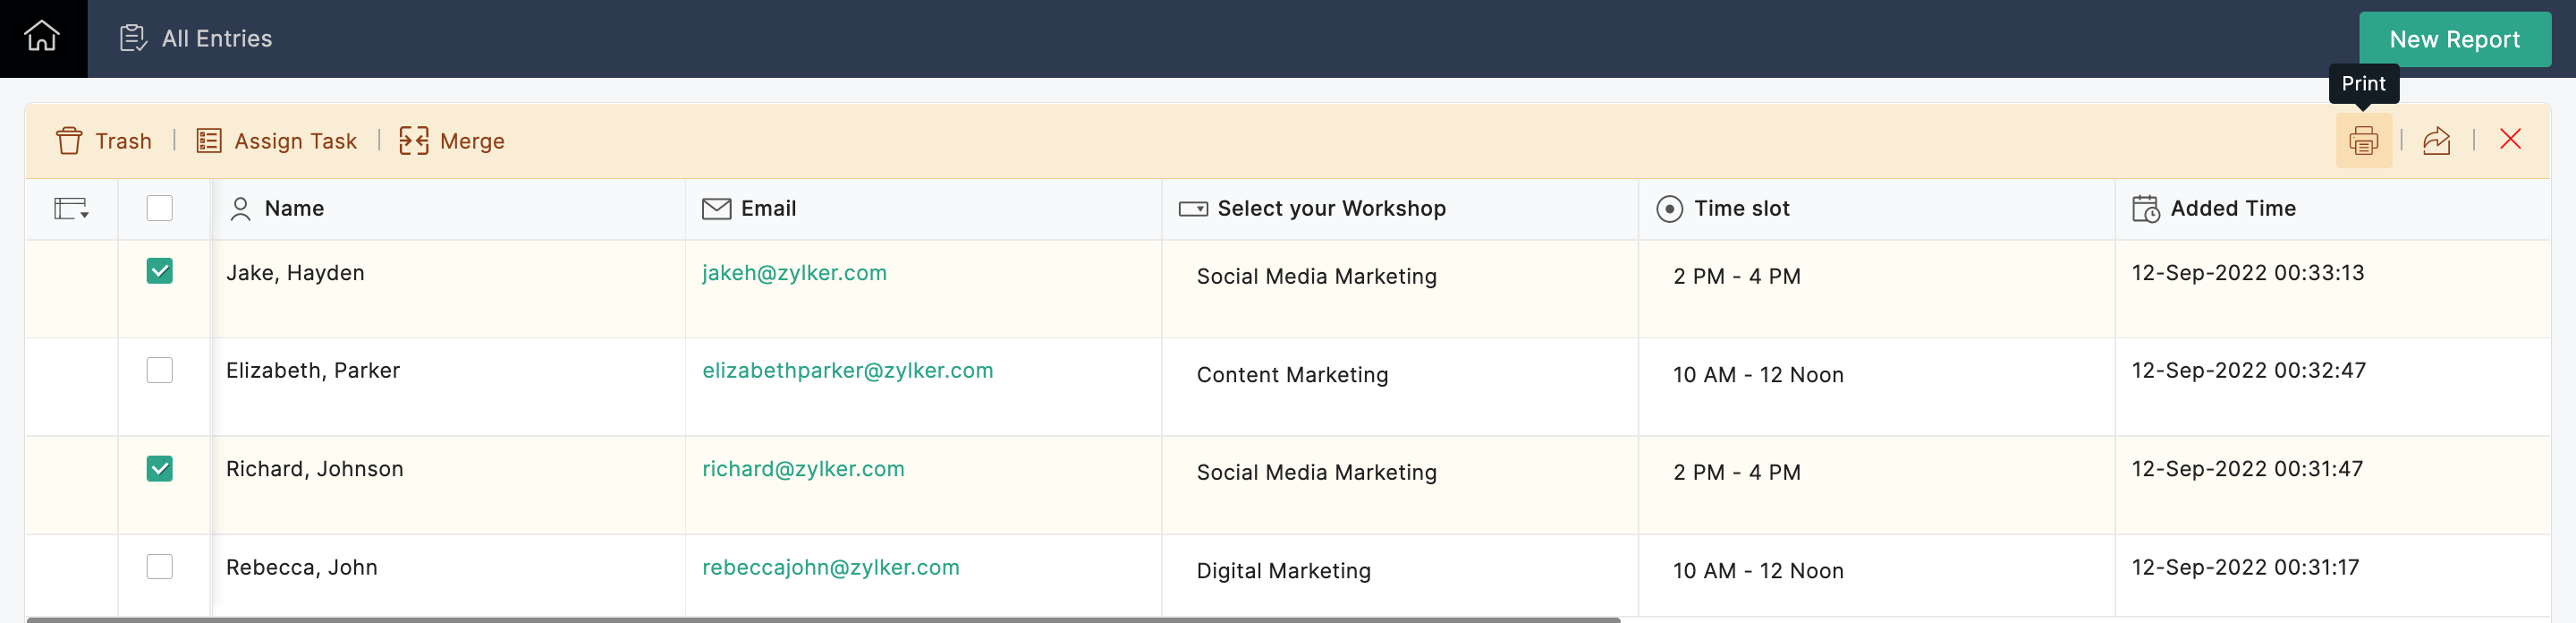
Task: Open the rebeccajohn@zylker.com email link
Action: coord(830,567)
